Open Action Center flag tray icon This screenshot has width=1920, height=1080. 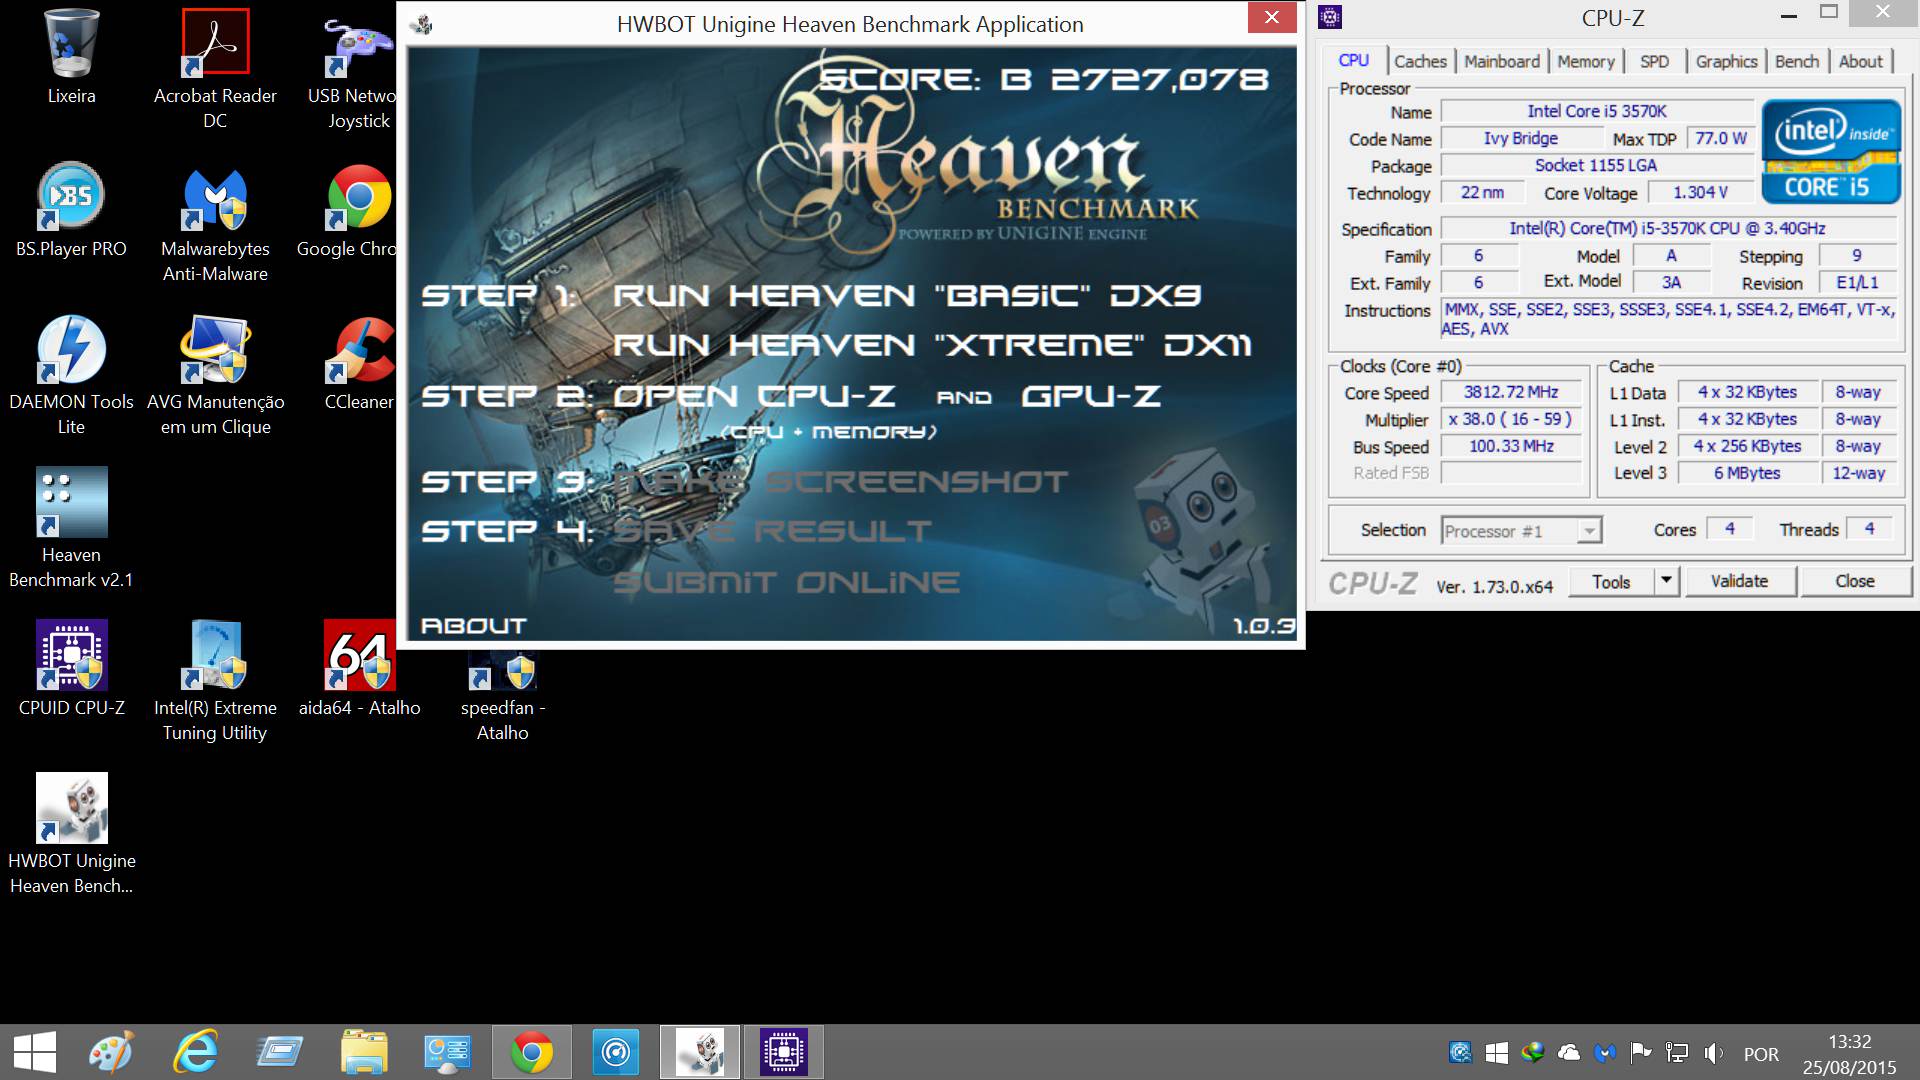(x=1641, y=1053)
